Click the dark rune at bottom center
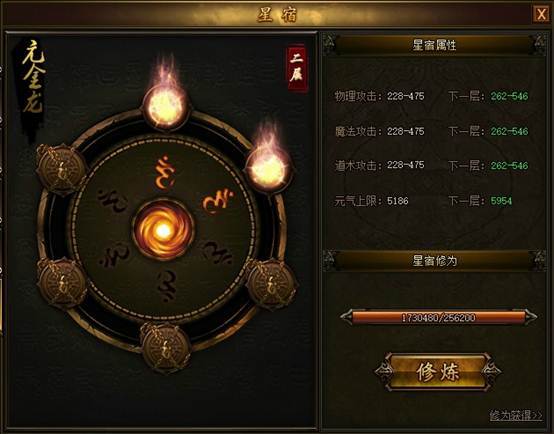This screenshot has width=554, height=434. coord(167,286)
